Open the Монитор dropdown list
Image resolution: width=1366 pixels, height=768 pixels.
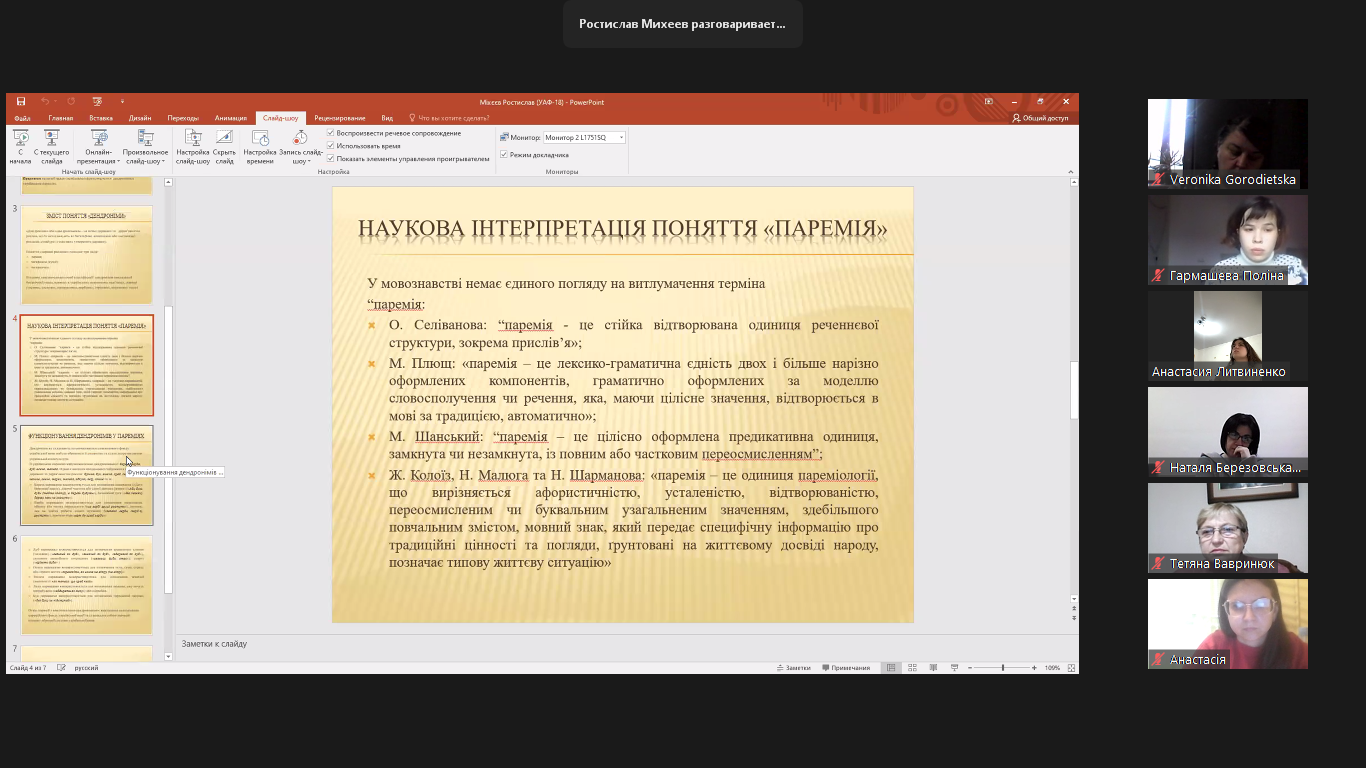621,137
